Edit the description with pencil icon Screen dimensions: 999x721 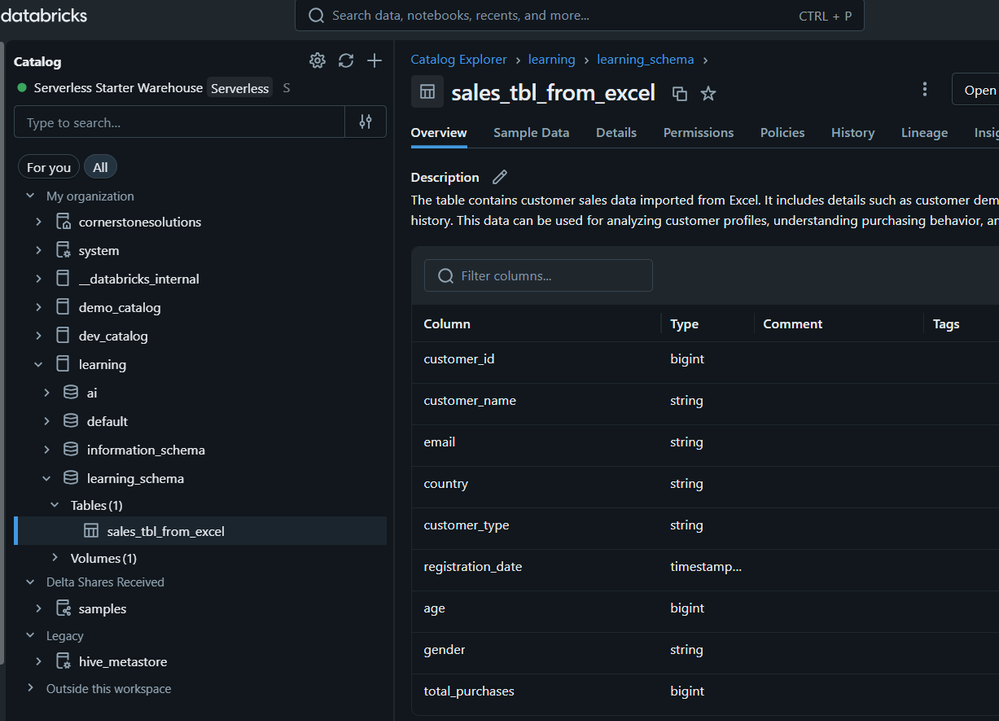coord(500,177)
